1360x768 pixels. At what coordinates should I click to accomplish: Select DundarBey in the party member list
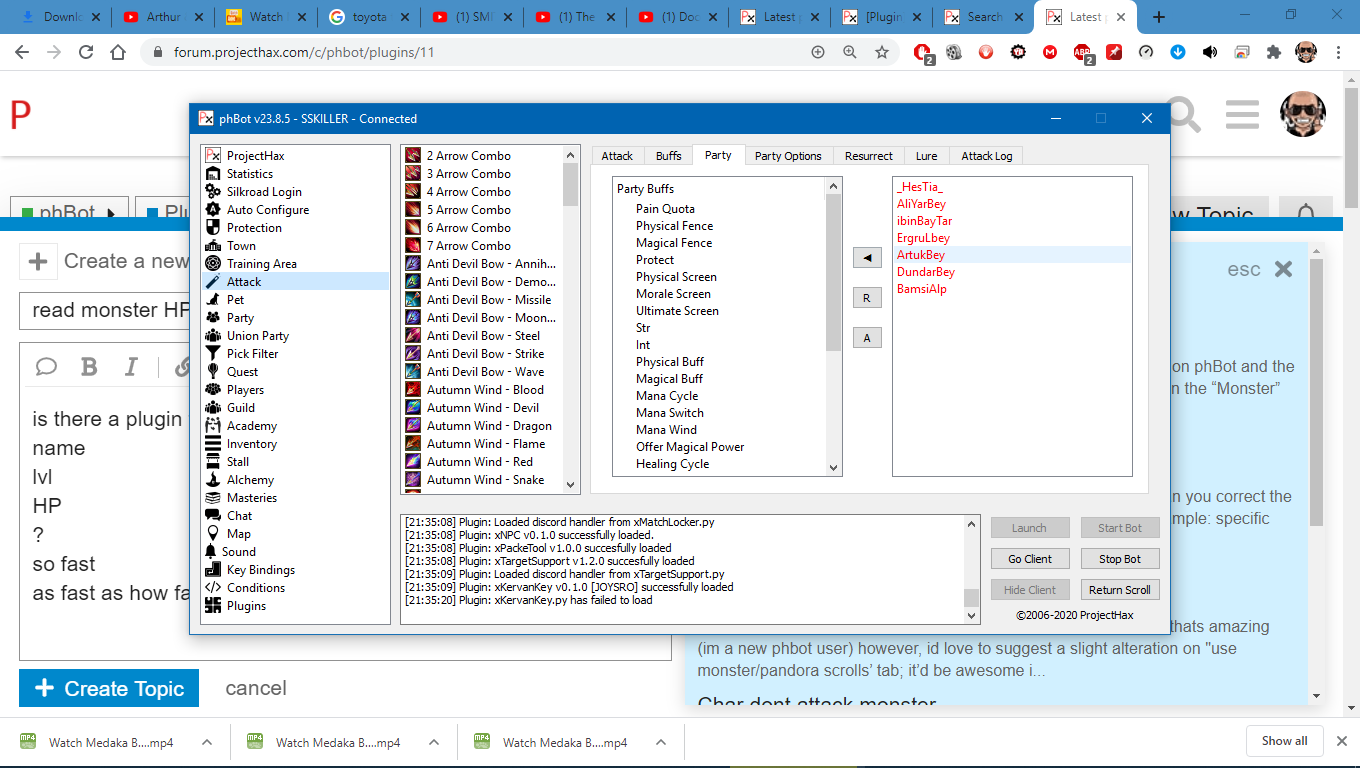(926, 272)
